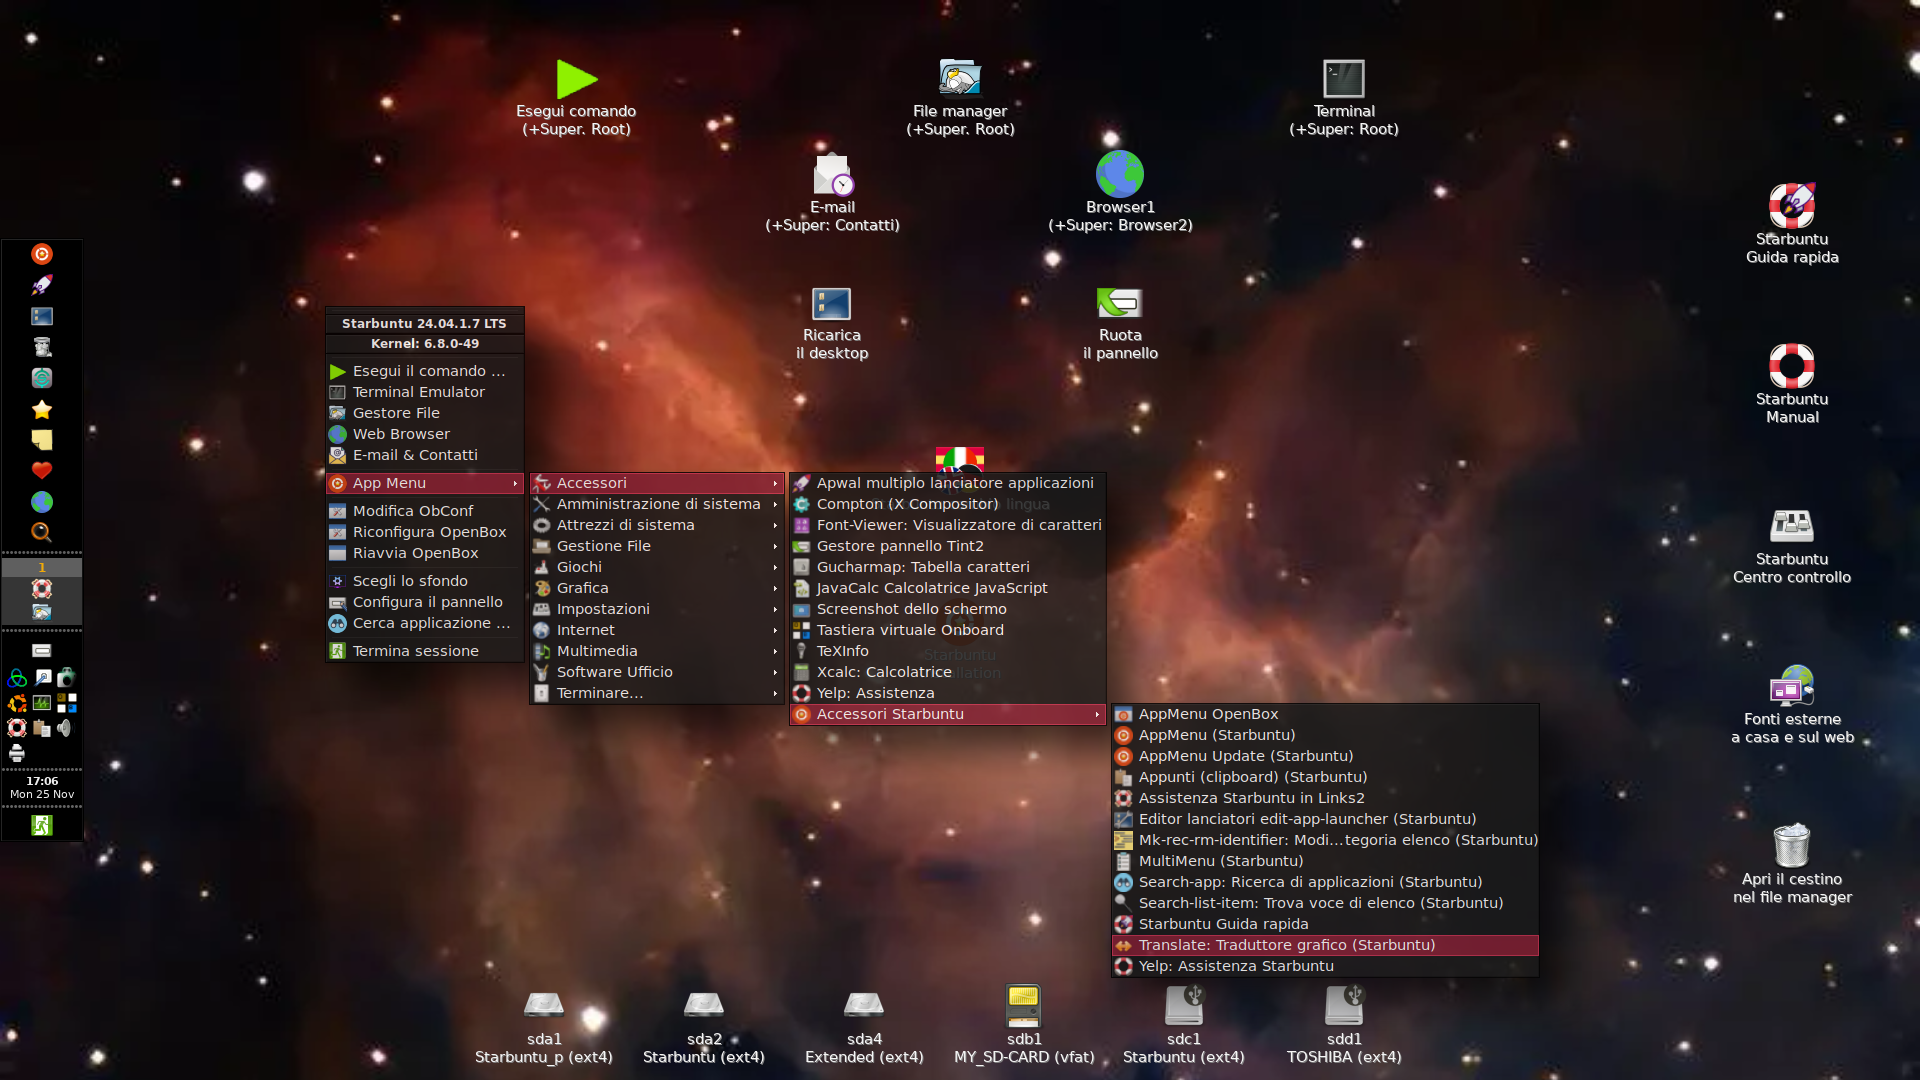This screenshot has width=1920, height=1080.
Task: Click the speaker volume tray icon
Action: click(66, 728)
